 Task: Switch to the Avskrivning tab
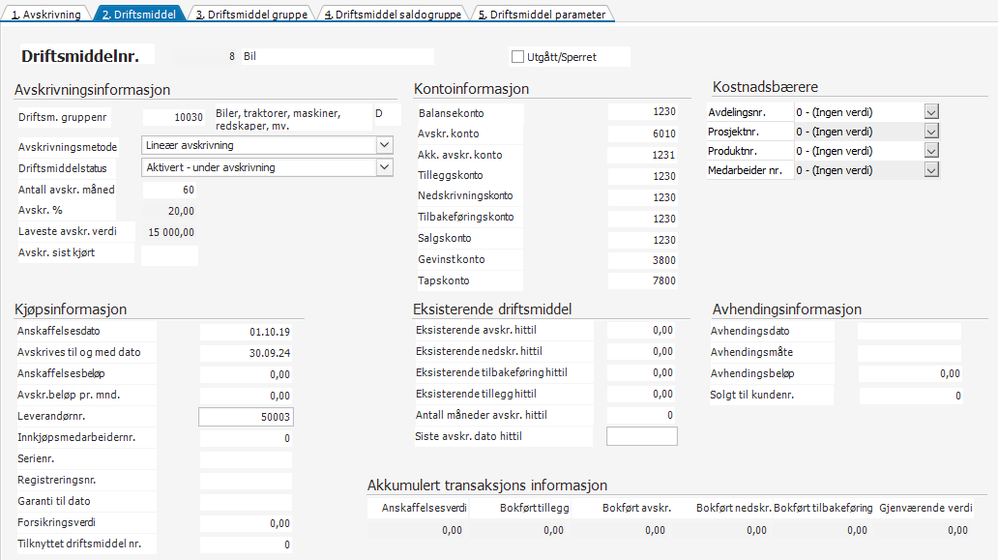tap(46, 14)
